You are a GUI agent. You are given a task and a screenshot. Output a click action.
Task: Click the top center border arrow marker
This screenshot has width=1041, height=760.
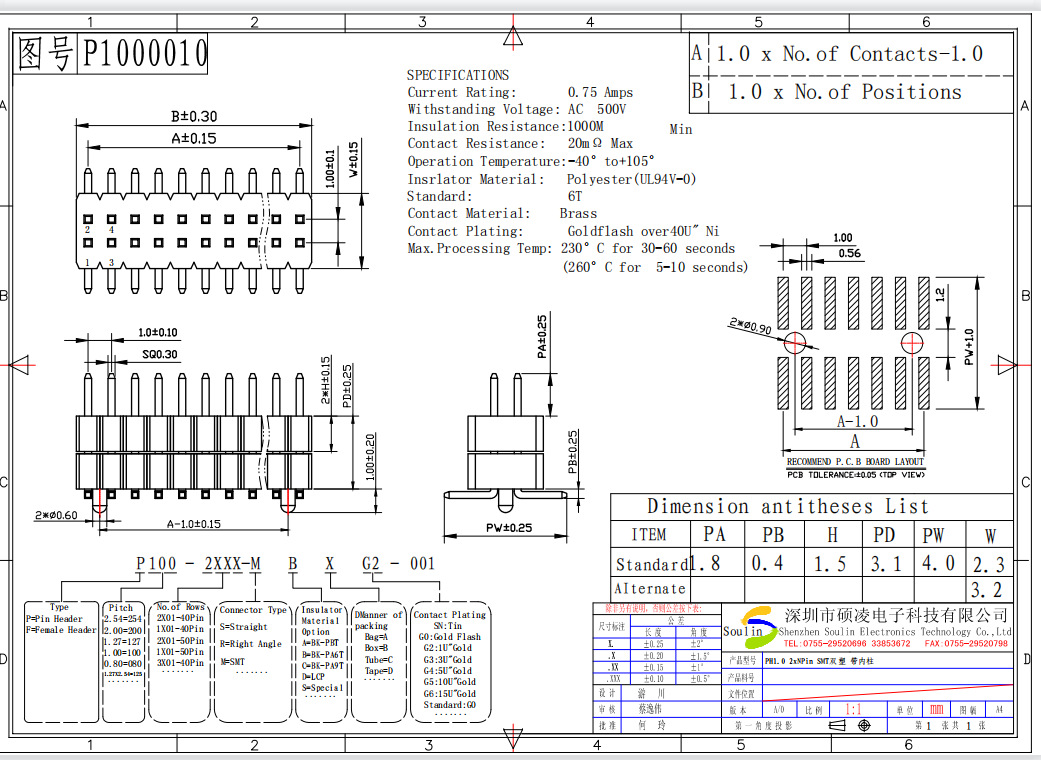pyautogui.click(x=514, y=37)
